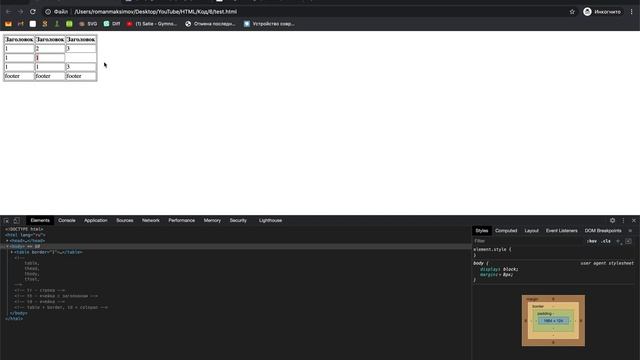Image resolution: width=640 pixels, height=360 pixels.
Task: Switch to the Security tab
Action: coord(238,220)
